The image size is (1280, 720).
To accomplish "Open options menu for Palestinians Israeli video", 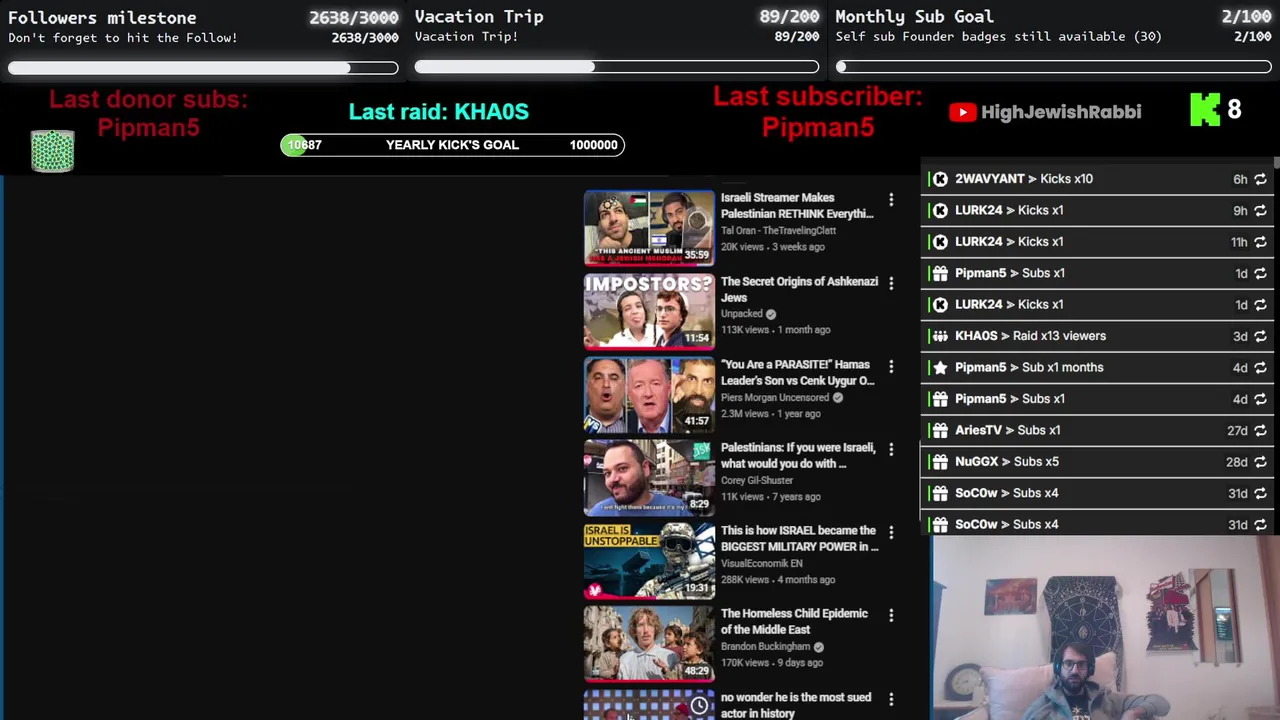I will pos(891,450).
